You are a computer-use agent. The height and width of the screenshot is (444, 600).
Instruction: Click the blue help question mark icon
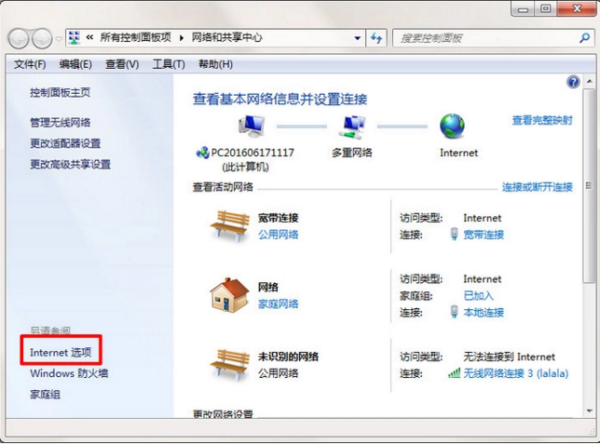(573, 82)
